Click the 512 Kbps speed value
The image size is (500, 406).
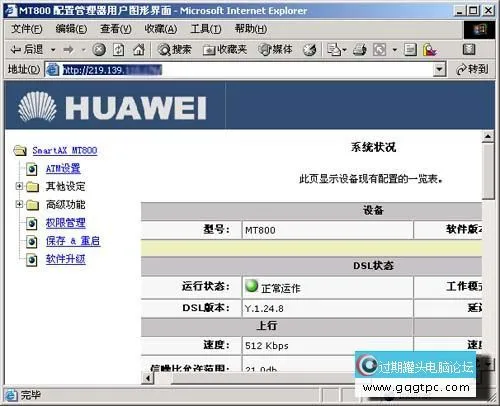(267, 346)
